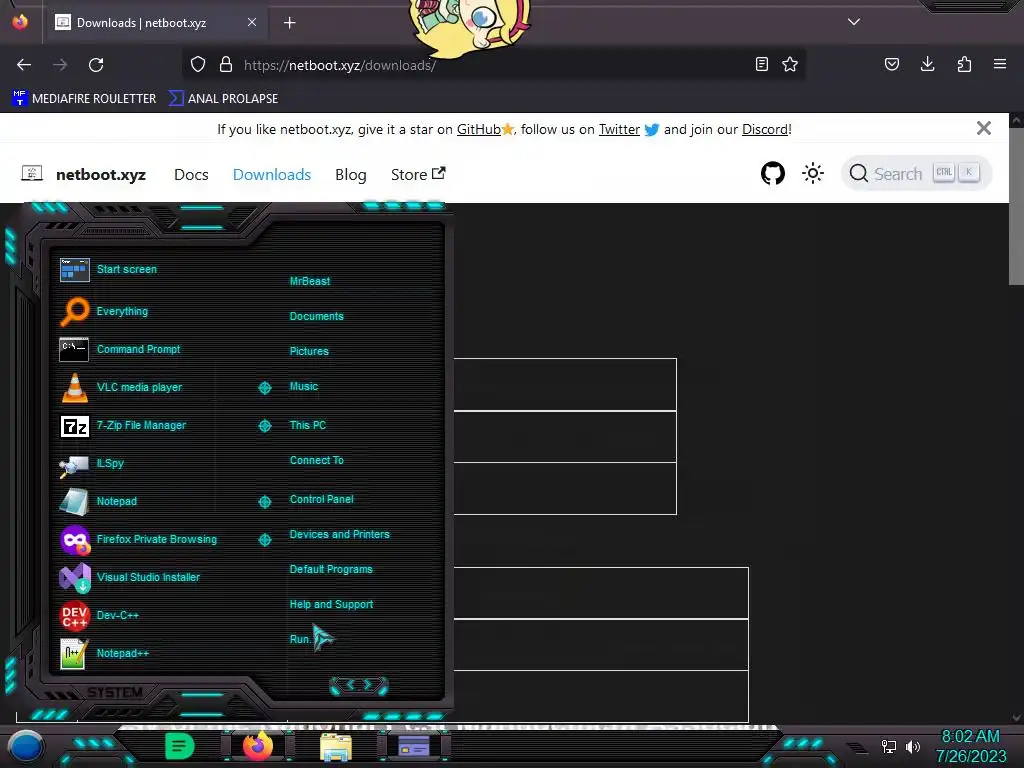Viewport: 1024px width, 768px height.
Task: Follow the Discord link in banner
Action: (765, 129)
